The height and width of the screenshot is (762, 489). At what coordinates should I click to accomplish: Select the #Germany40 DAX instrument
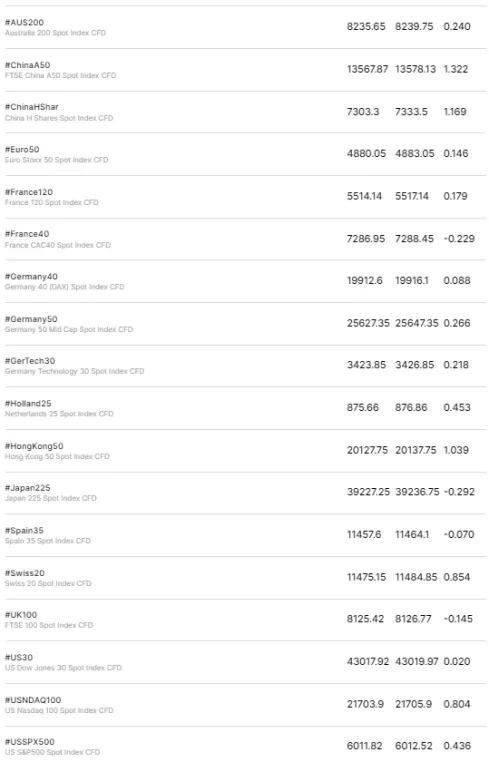(244, 281)
